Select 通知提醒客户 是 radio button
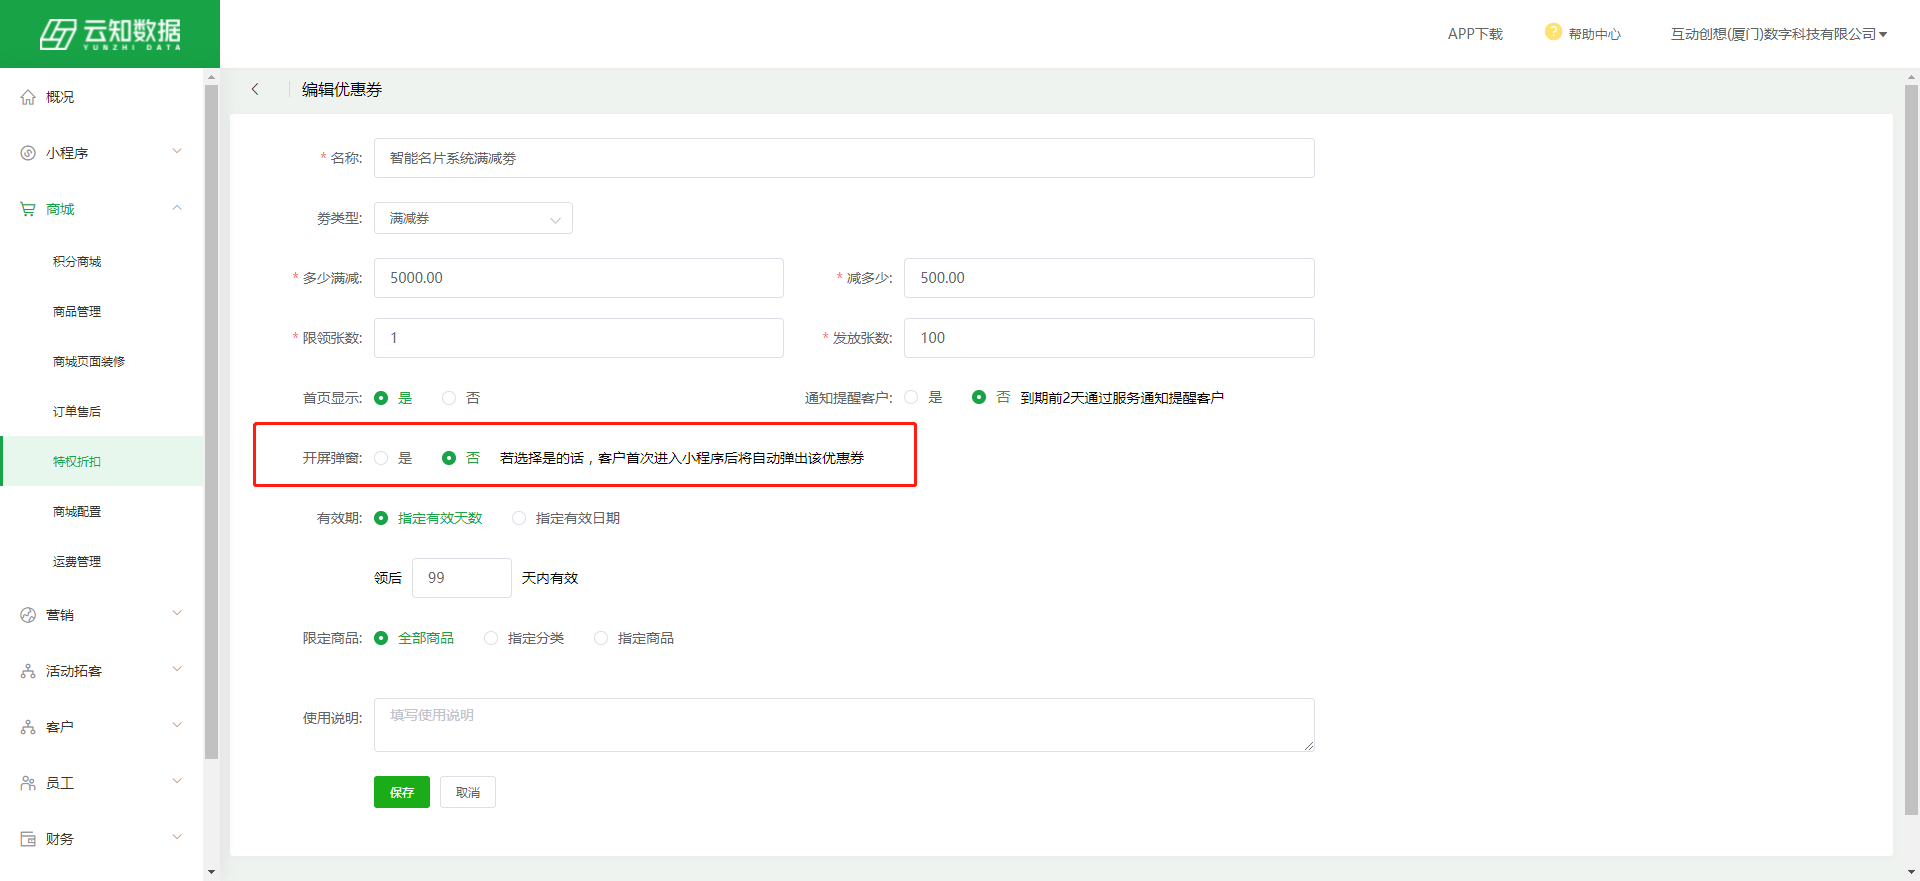Image resolution: width=1920 pixels, height=881 pixels. (x=911, y=397)
